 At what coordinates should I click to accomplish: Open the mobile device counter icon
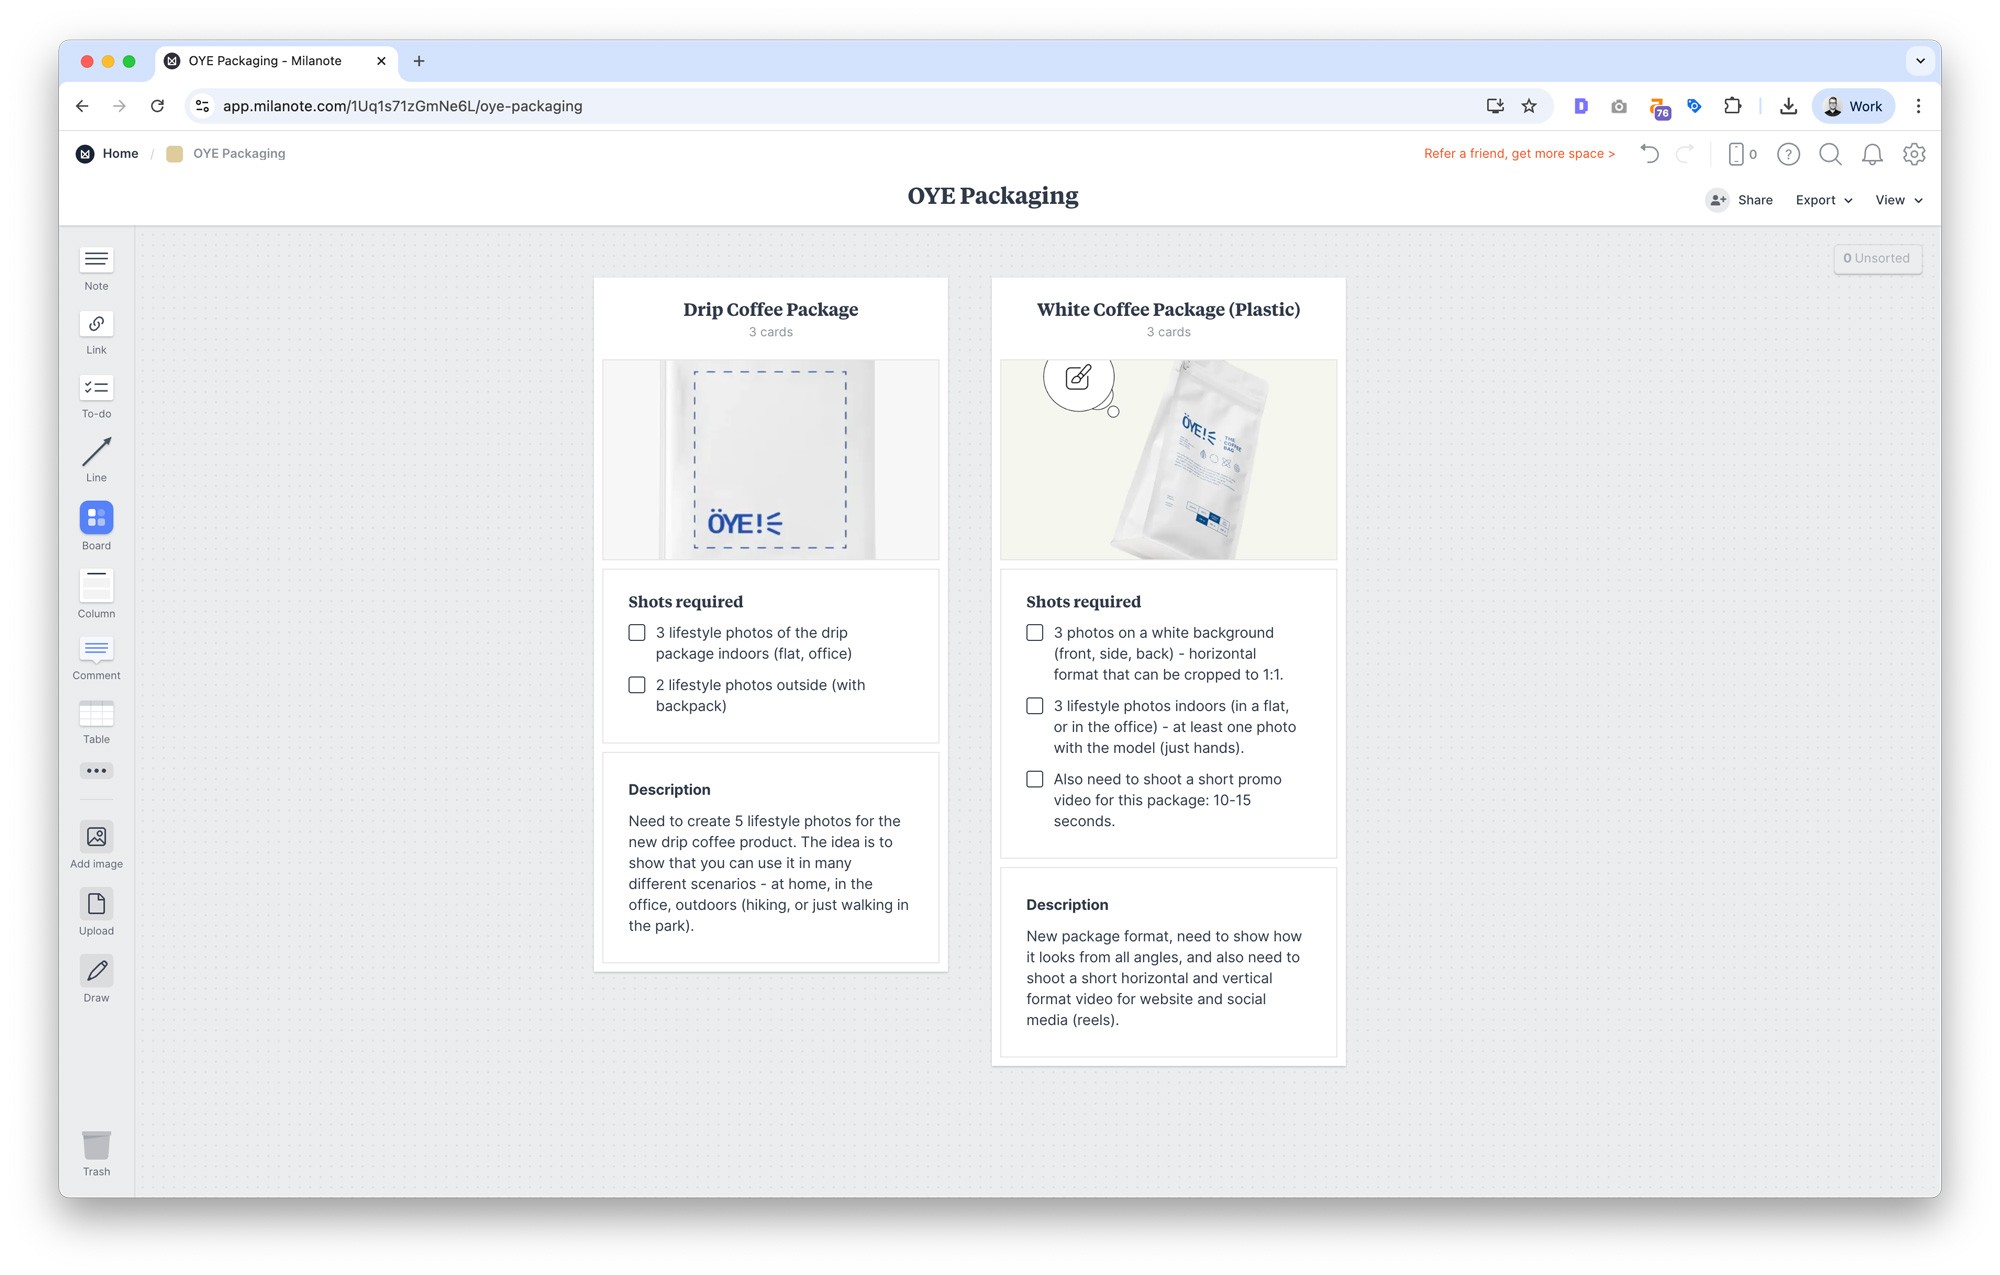[x=1743, y=154]
